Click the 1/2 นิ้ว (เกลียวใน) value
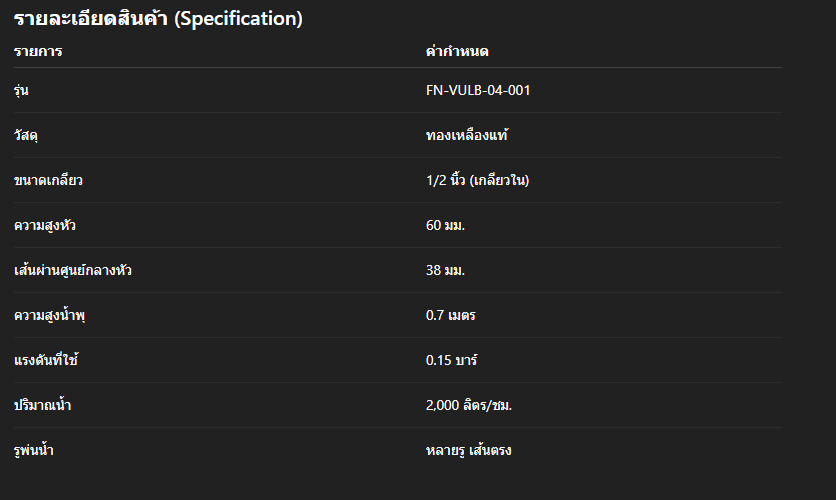The width and height of the screenshot is (836, 500). pos(478,181)
